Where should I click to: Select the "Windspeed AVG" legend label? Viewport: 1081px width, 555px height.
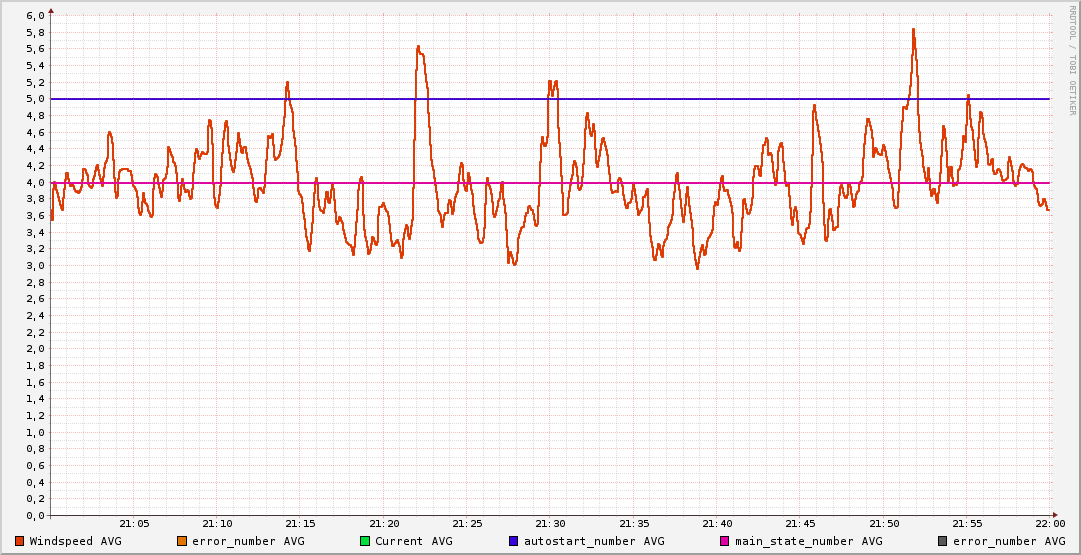click(75, 541)
